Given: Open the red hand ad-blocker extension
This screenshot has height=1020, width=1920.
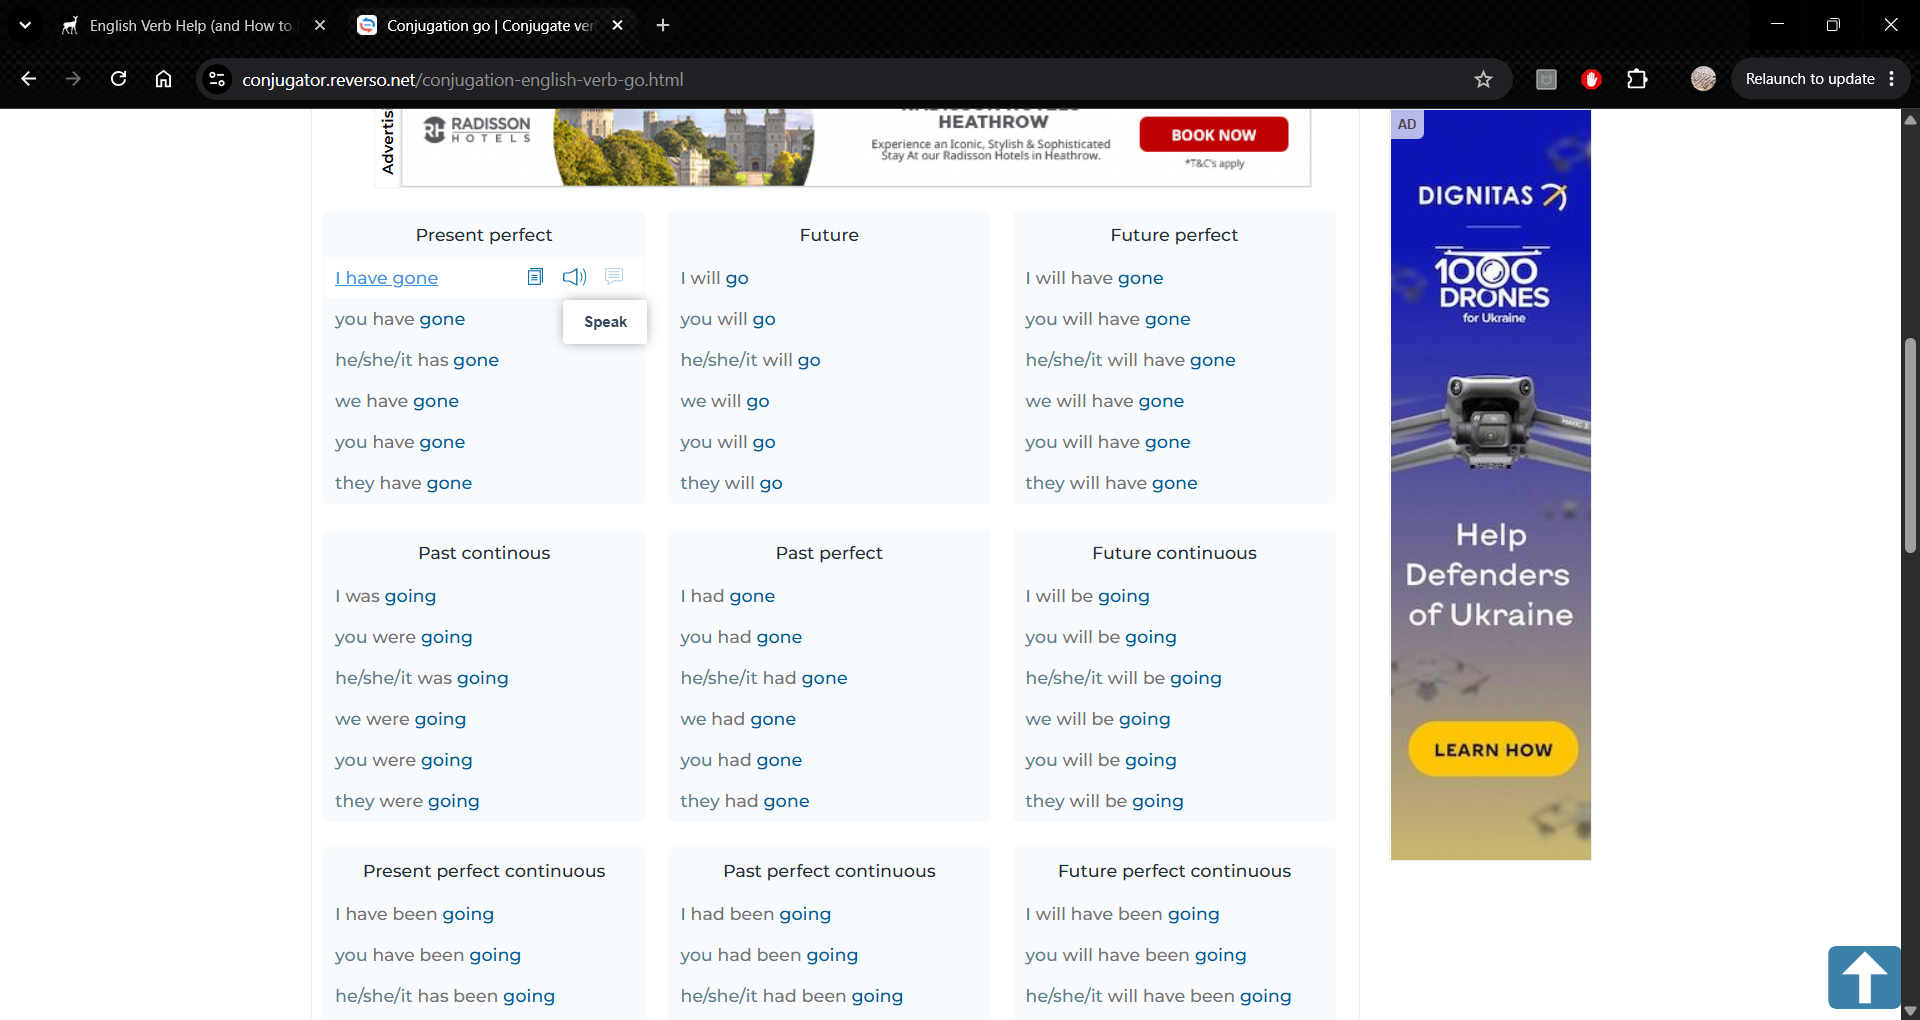Looking at the screenshot, I should [x=1591, y=79].
